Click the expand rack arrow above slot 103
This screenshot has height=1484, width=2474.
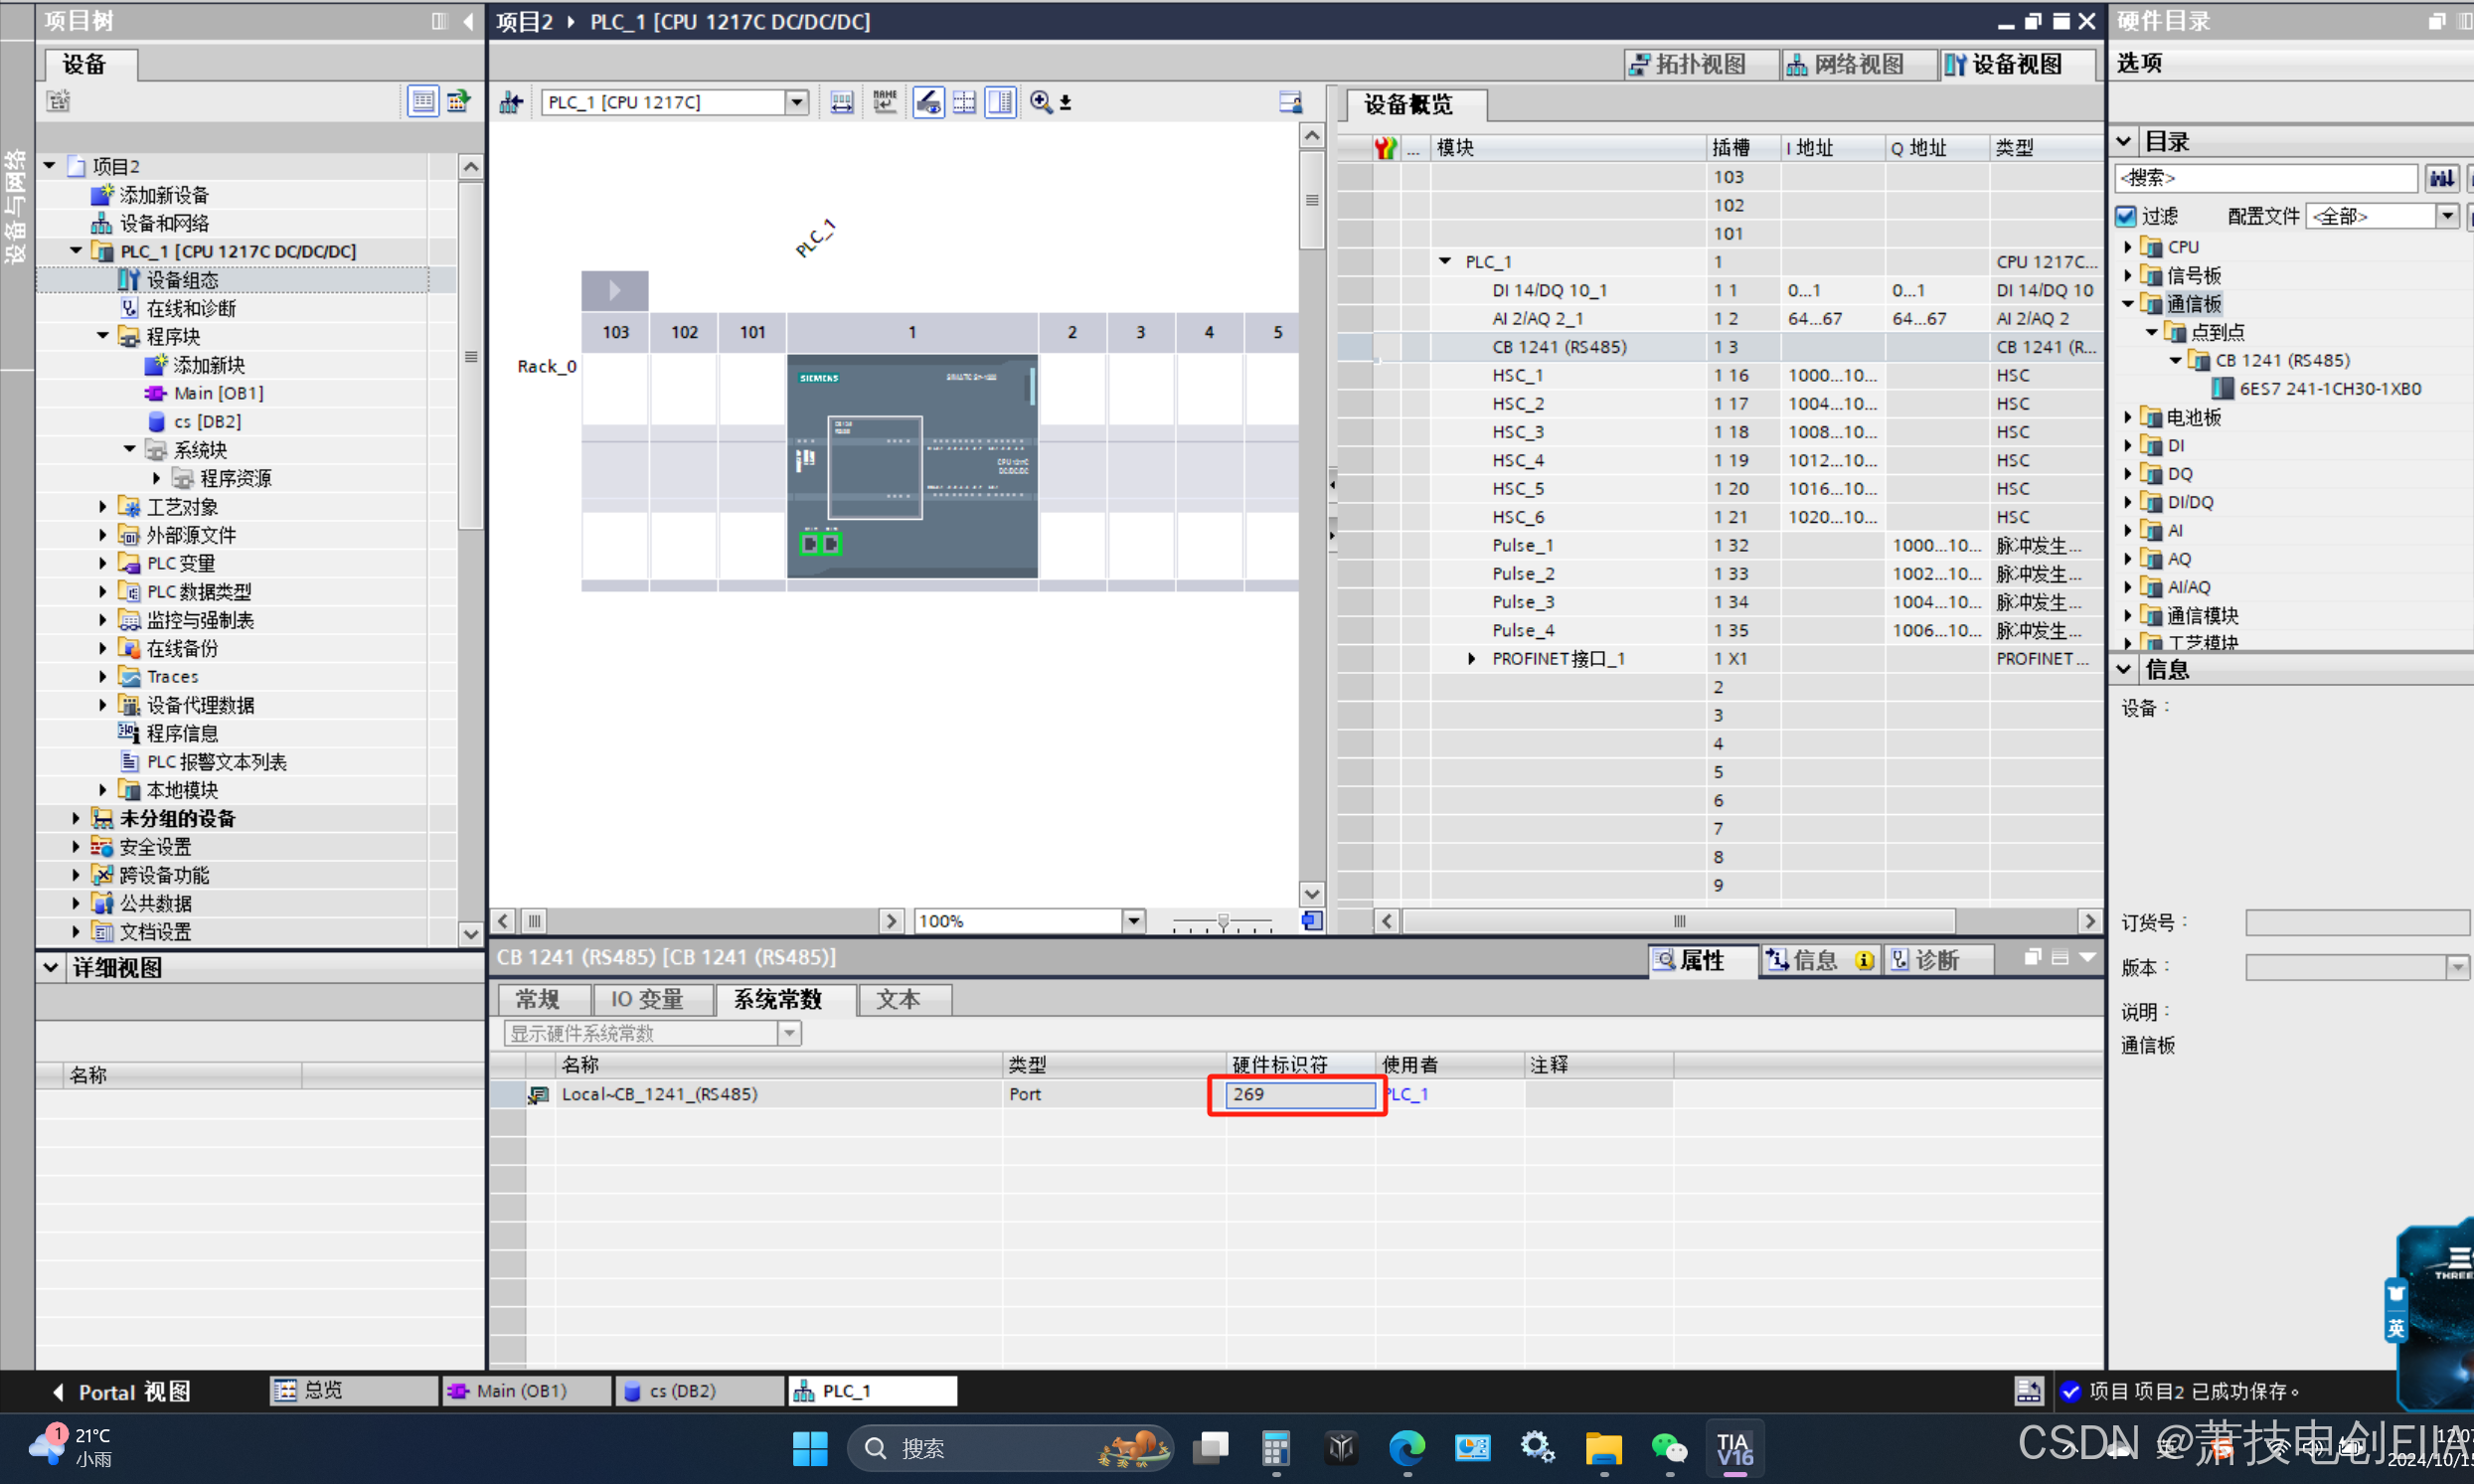pos(614,290)
